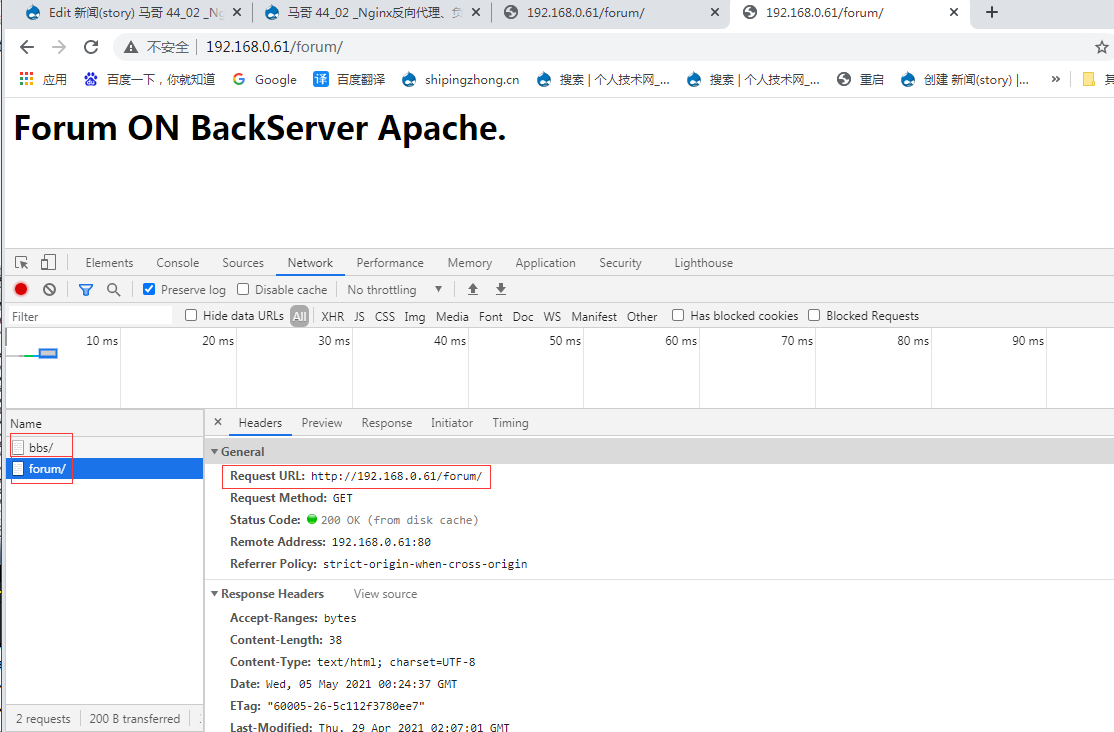Enable the Disable cache checkbox
This screenshot has height=732, width=1114.
[x=243, y=290]
